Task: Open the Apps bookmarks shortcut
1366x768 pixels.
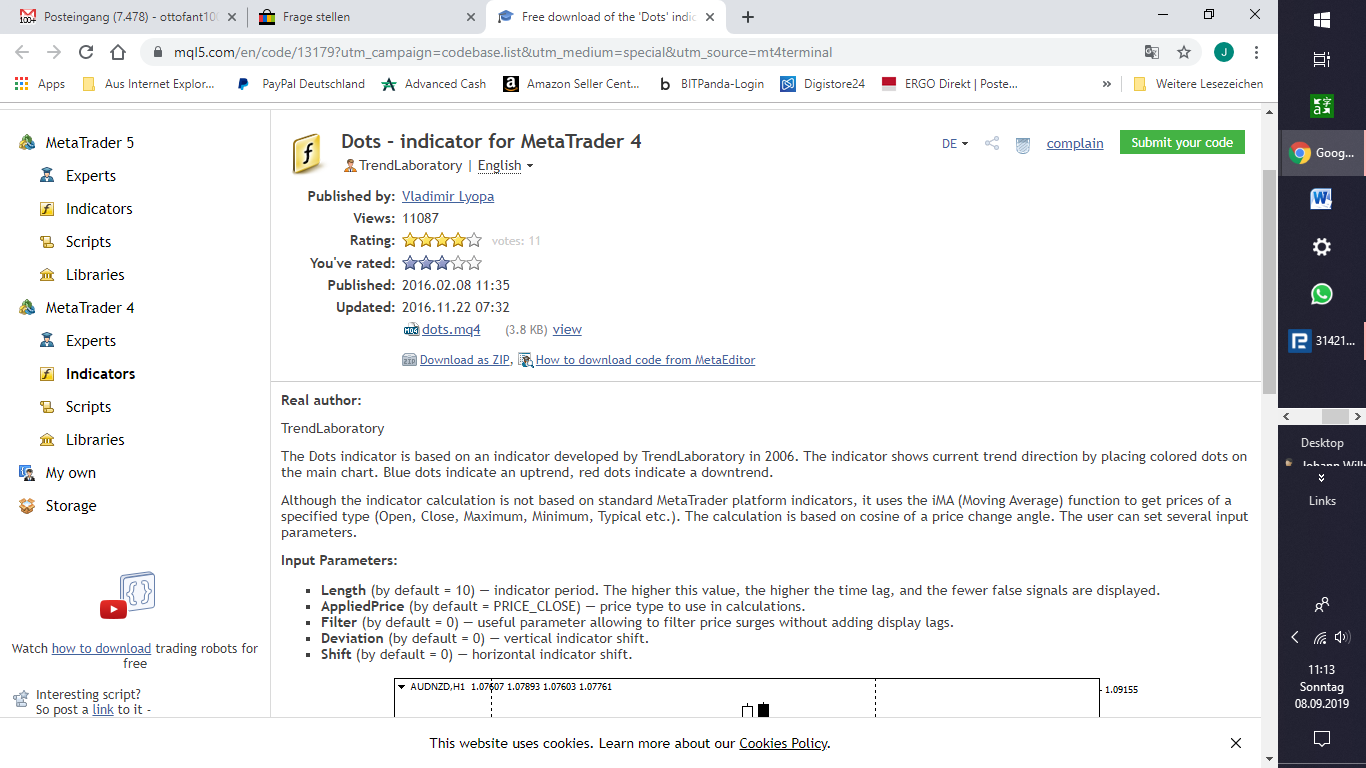Action: click(40, 84)
